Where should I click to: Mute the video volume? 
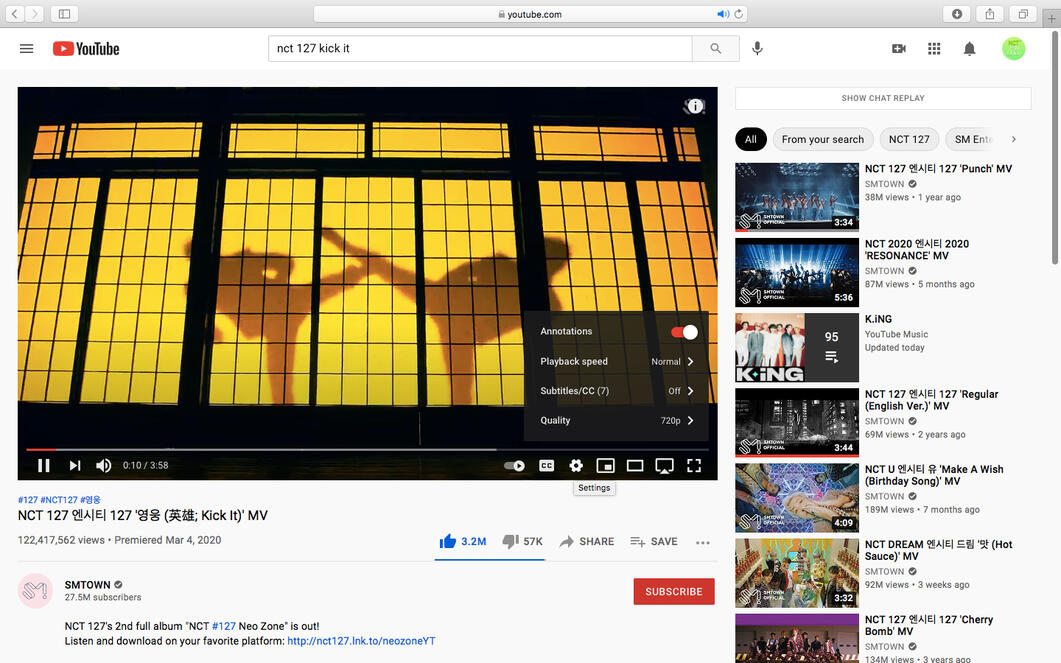coord(104,465)
